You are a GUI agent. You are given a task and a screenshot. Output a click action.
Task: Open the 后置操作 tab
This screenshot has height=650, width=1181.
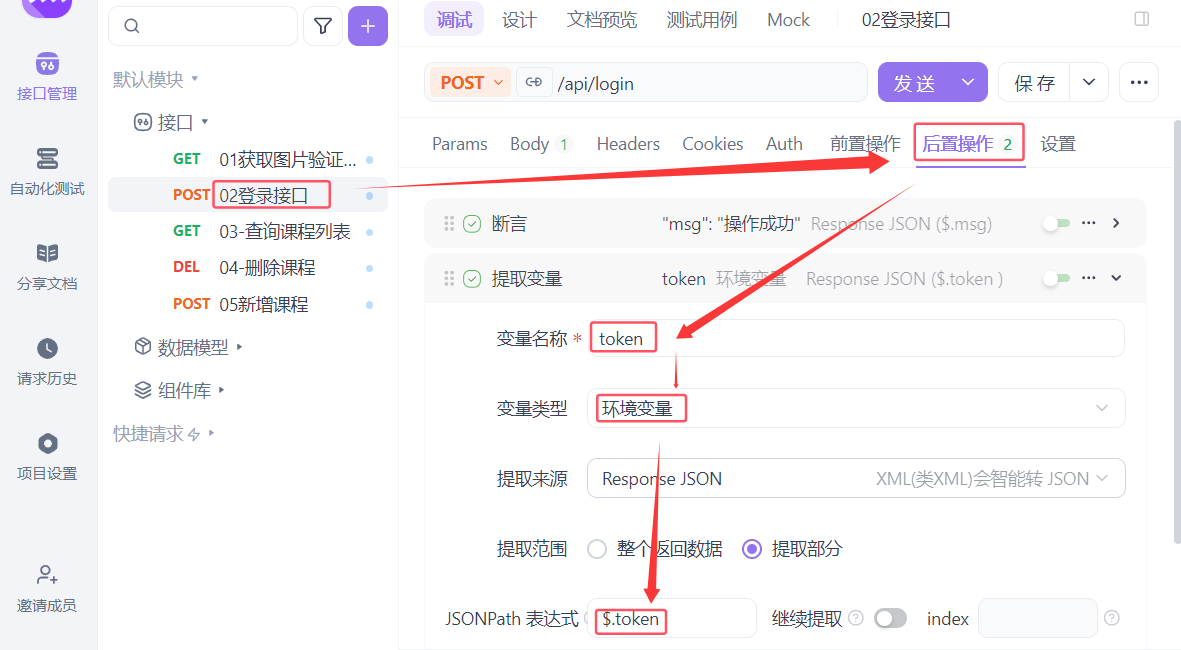tap(969, 143)
